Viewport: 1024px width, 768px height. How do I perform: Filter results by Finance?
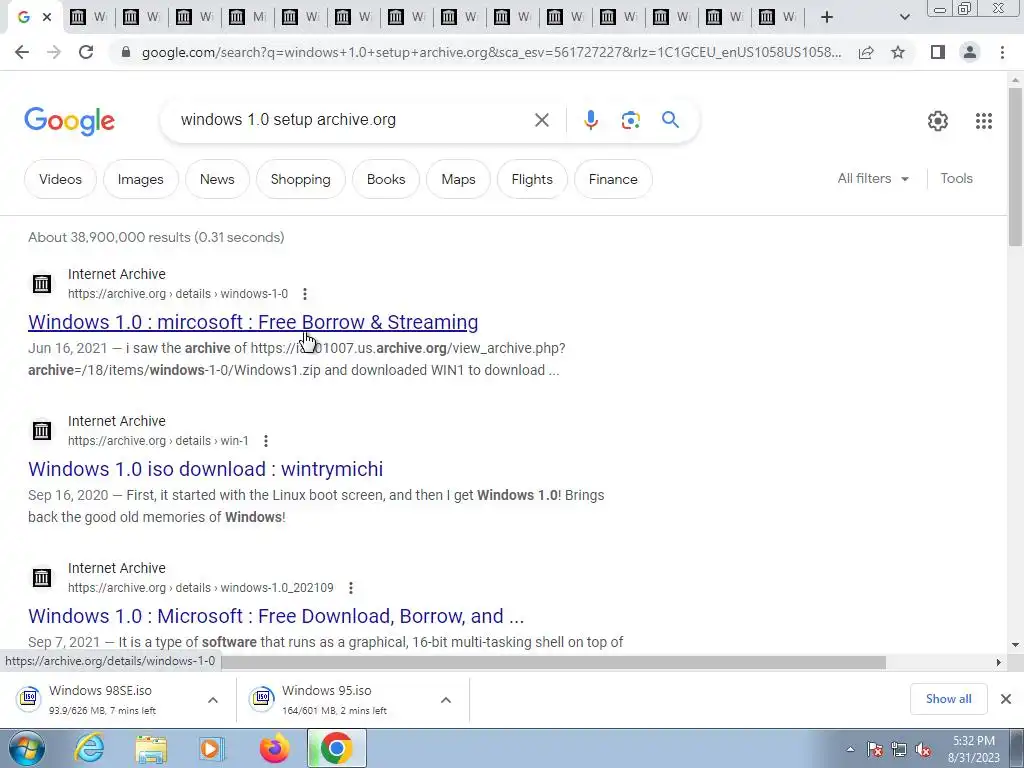coord(613,179)
